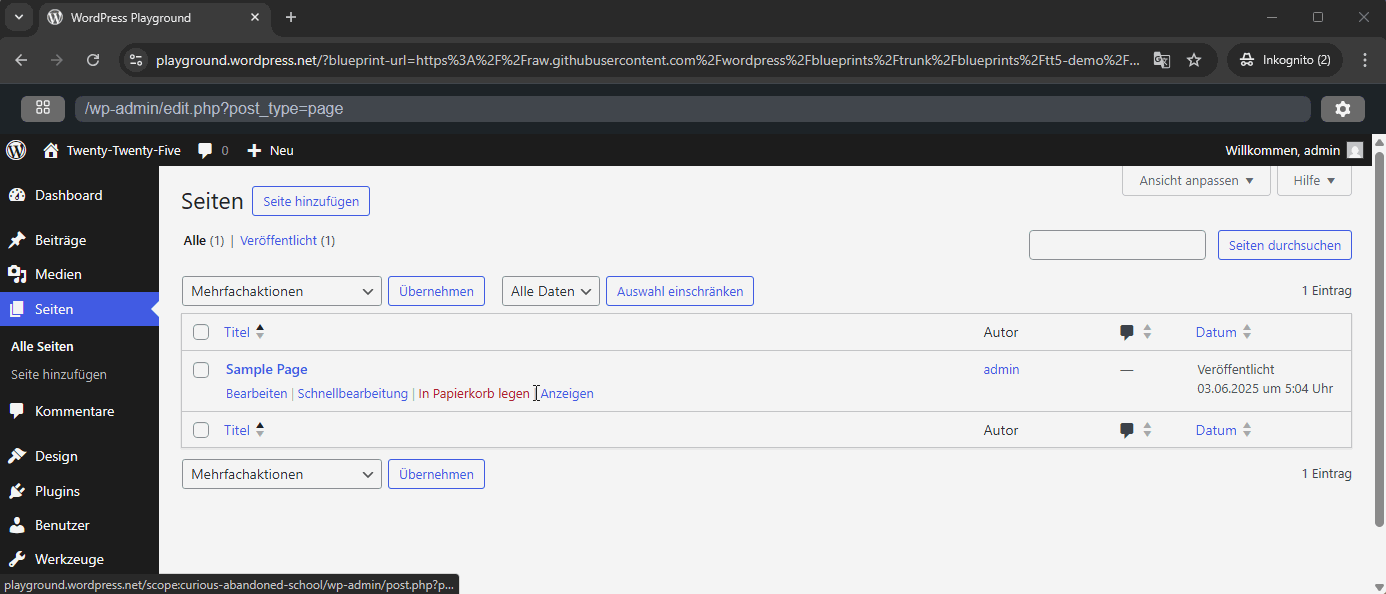Screen dimensions: 1386x594
Task: Click Schnellbearbeitung under Sample Page
Action: (353, 394)
